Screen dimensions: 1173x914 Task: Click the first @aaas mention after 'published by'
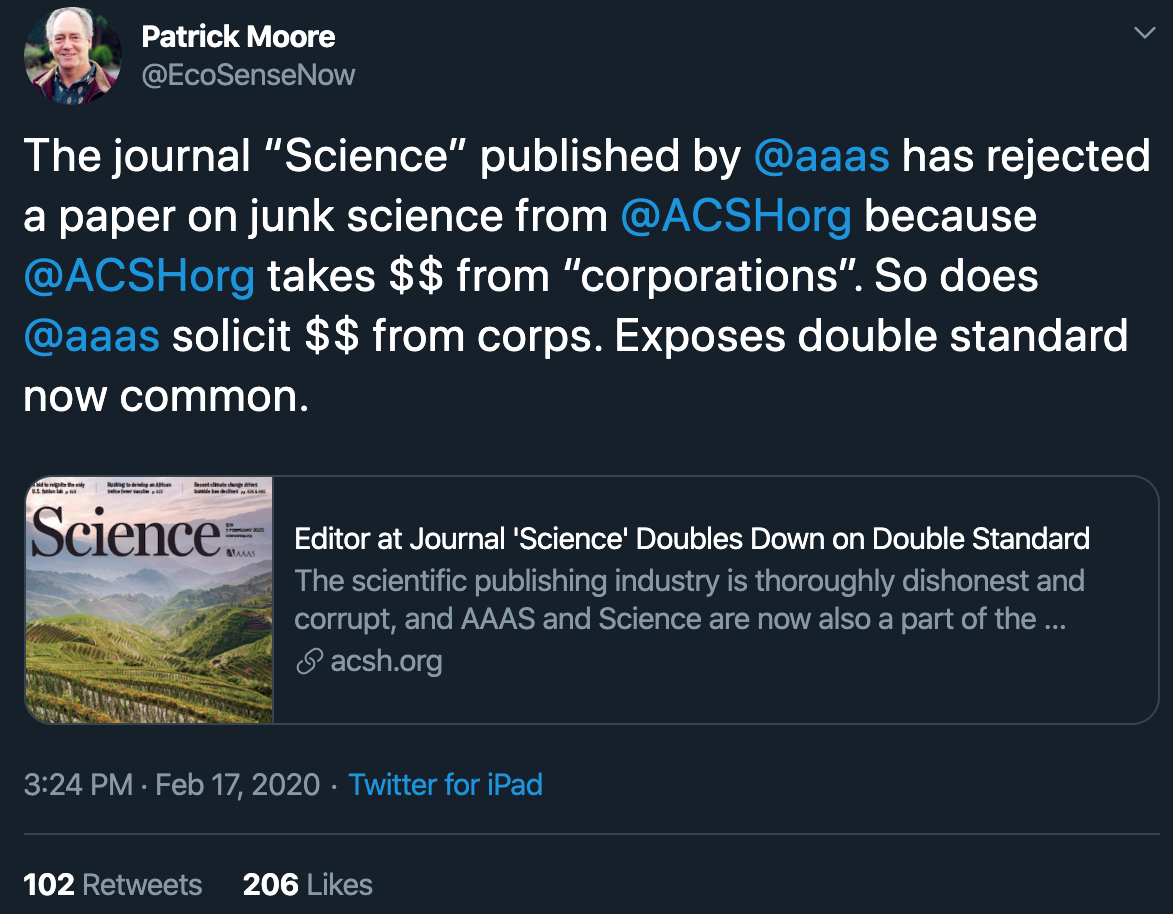[x=821, y=157]
